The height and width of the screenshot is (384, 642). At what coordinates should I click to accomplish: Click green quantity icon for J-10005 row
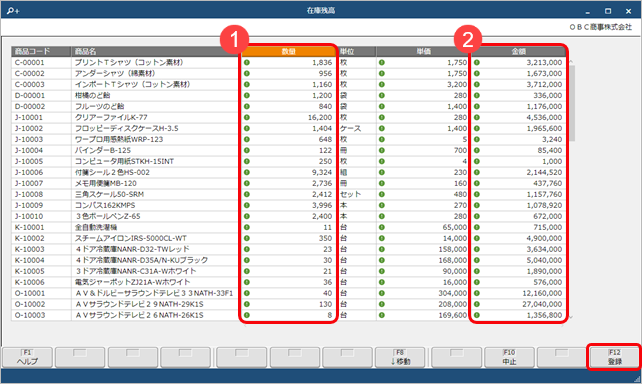pyautogui.click(x=246, y=161)
